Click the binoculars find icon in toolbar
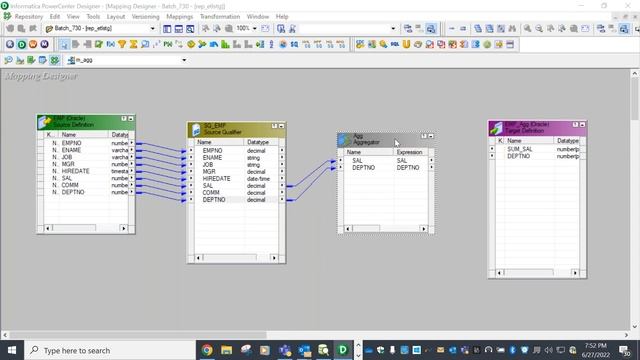 click(x=512, y=29)
